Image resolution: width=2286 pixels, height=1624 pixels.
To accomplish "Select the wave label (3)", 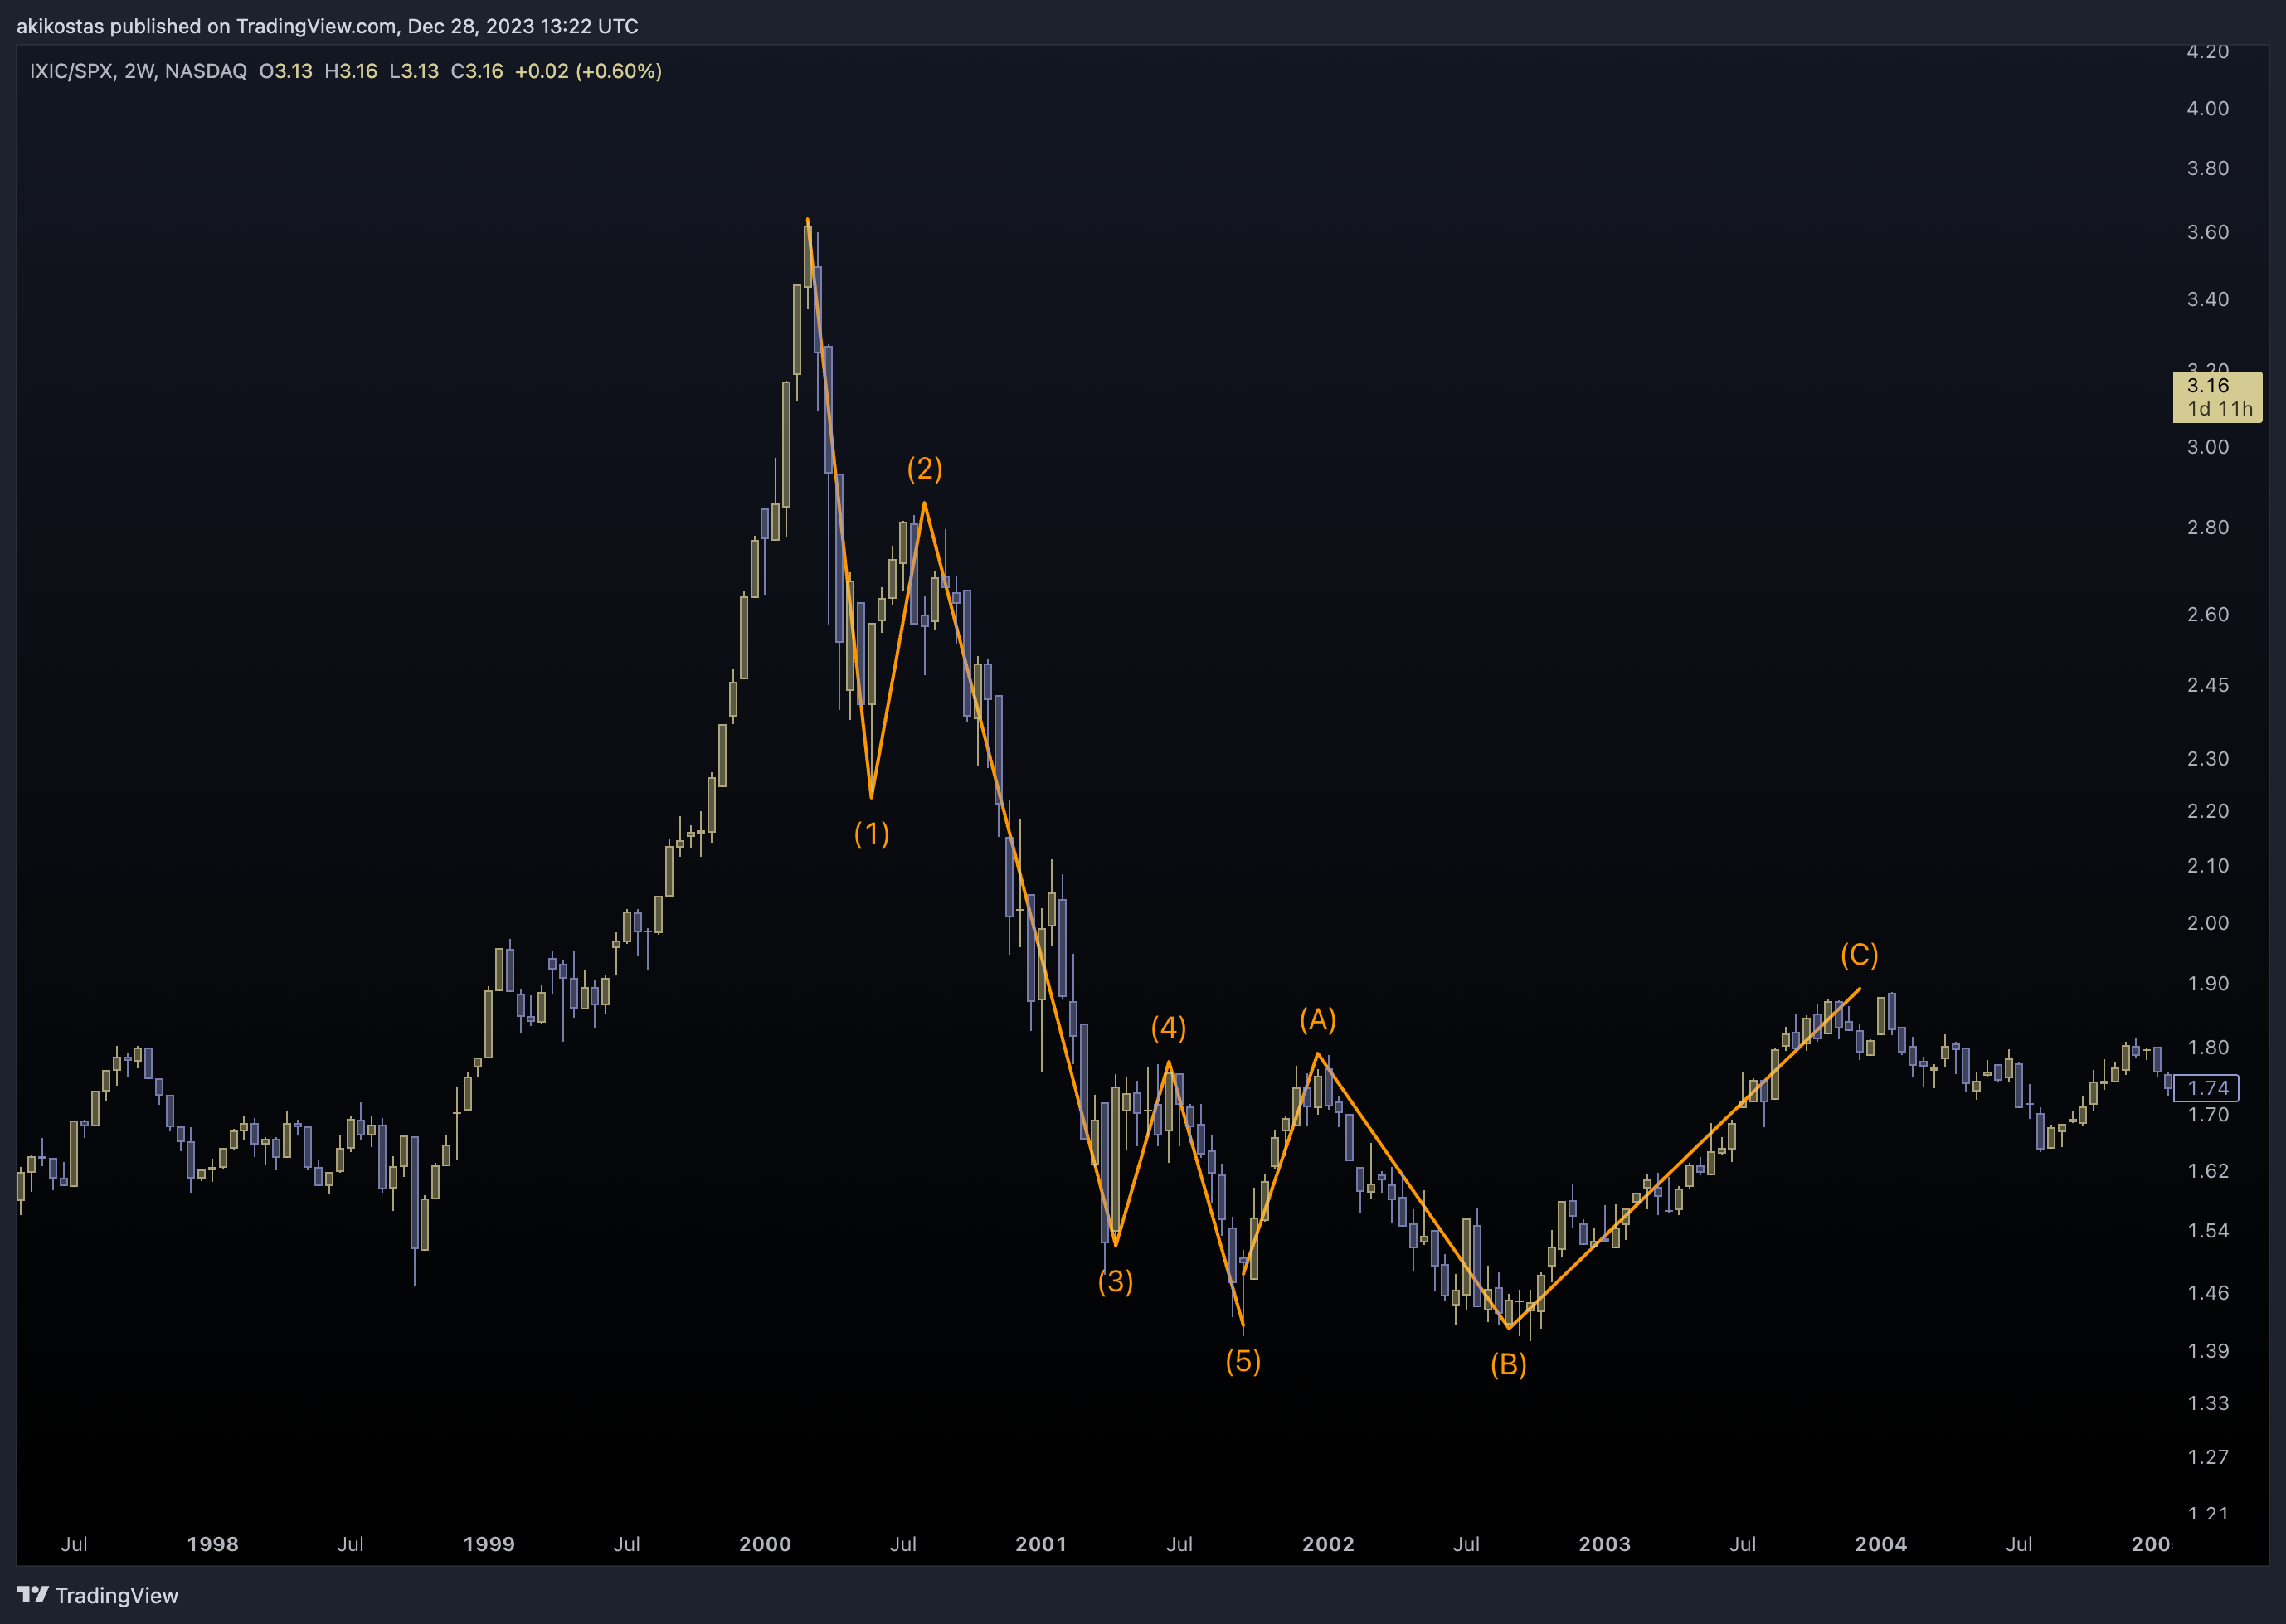I will (x=1115, y=1281).
